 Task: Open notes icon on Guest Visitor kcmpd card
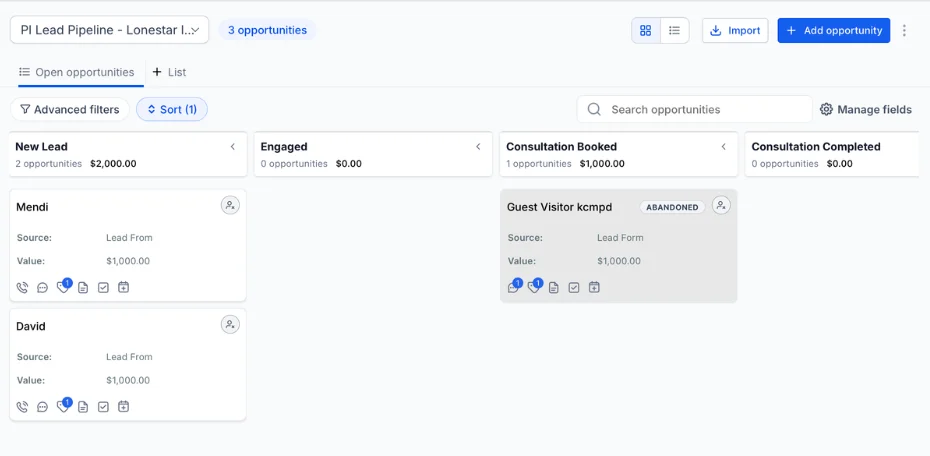coord(553,288)
